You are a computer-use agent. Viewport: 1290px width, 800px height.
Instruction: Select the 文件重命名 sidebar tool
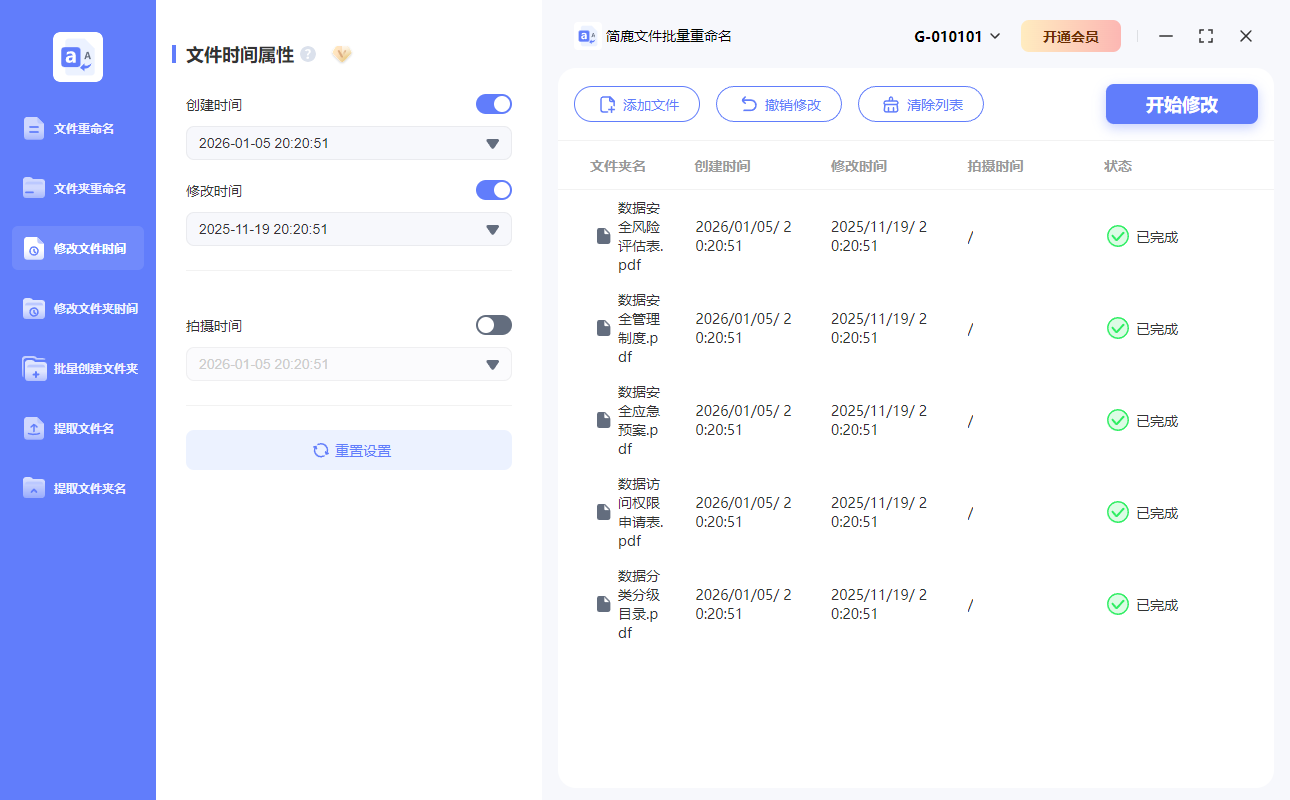pyautogui.click(x=78, y=128)
